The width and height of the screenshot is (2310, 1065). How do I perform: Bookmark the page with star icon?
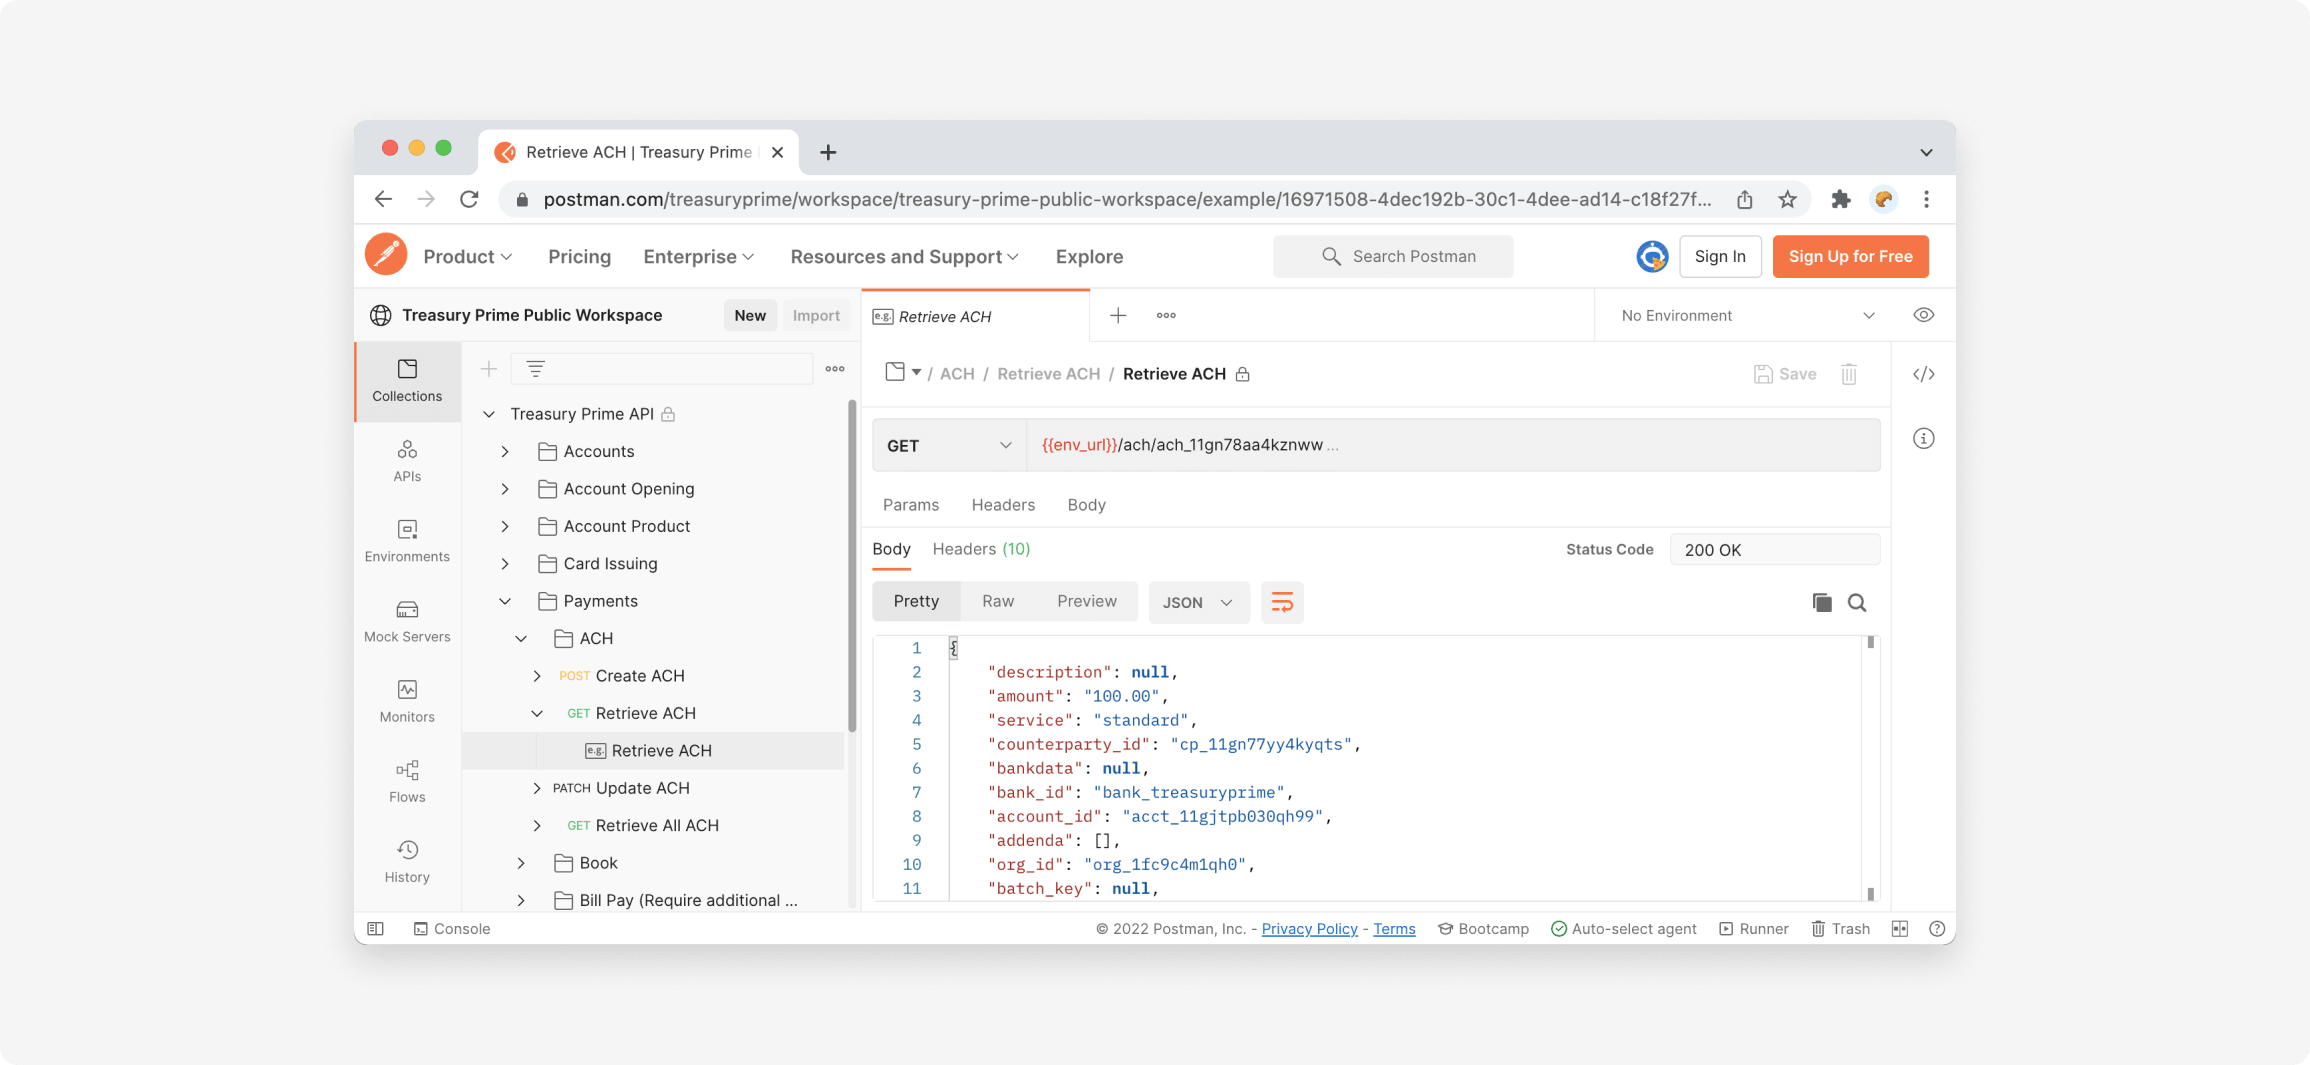pos(1787,199)
